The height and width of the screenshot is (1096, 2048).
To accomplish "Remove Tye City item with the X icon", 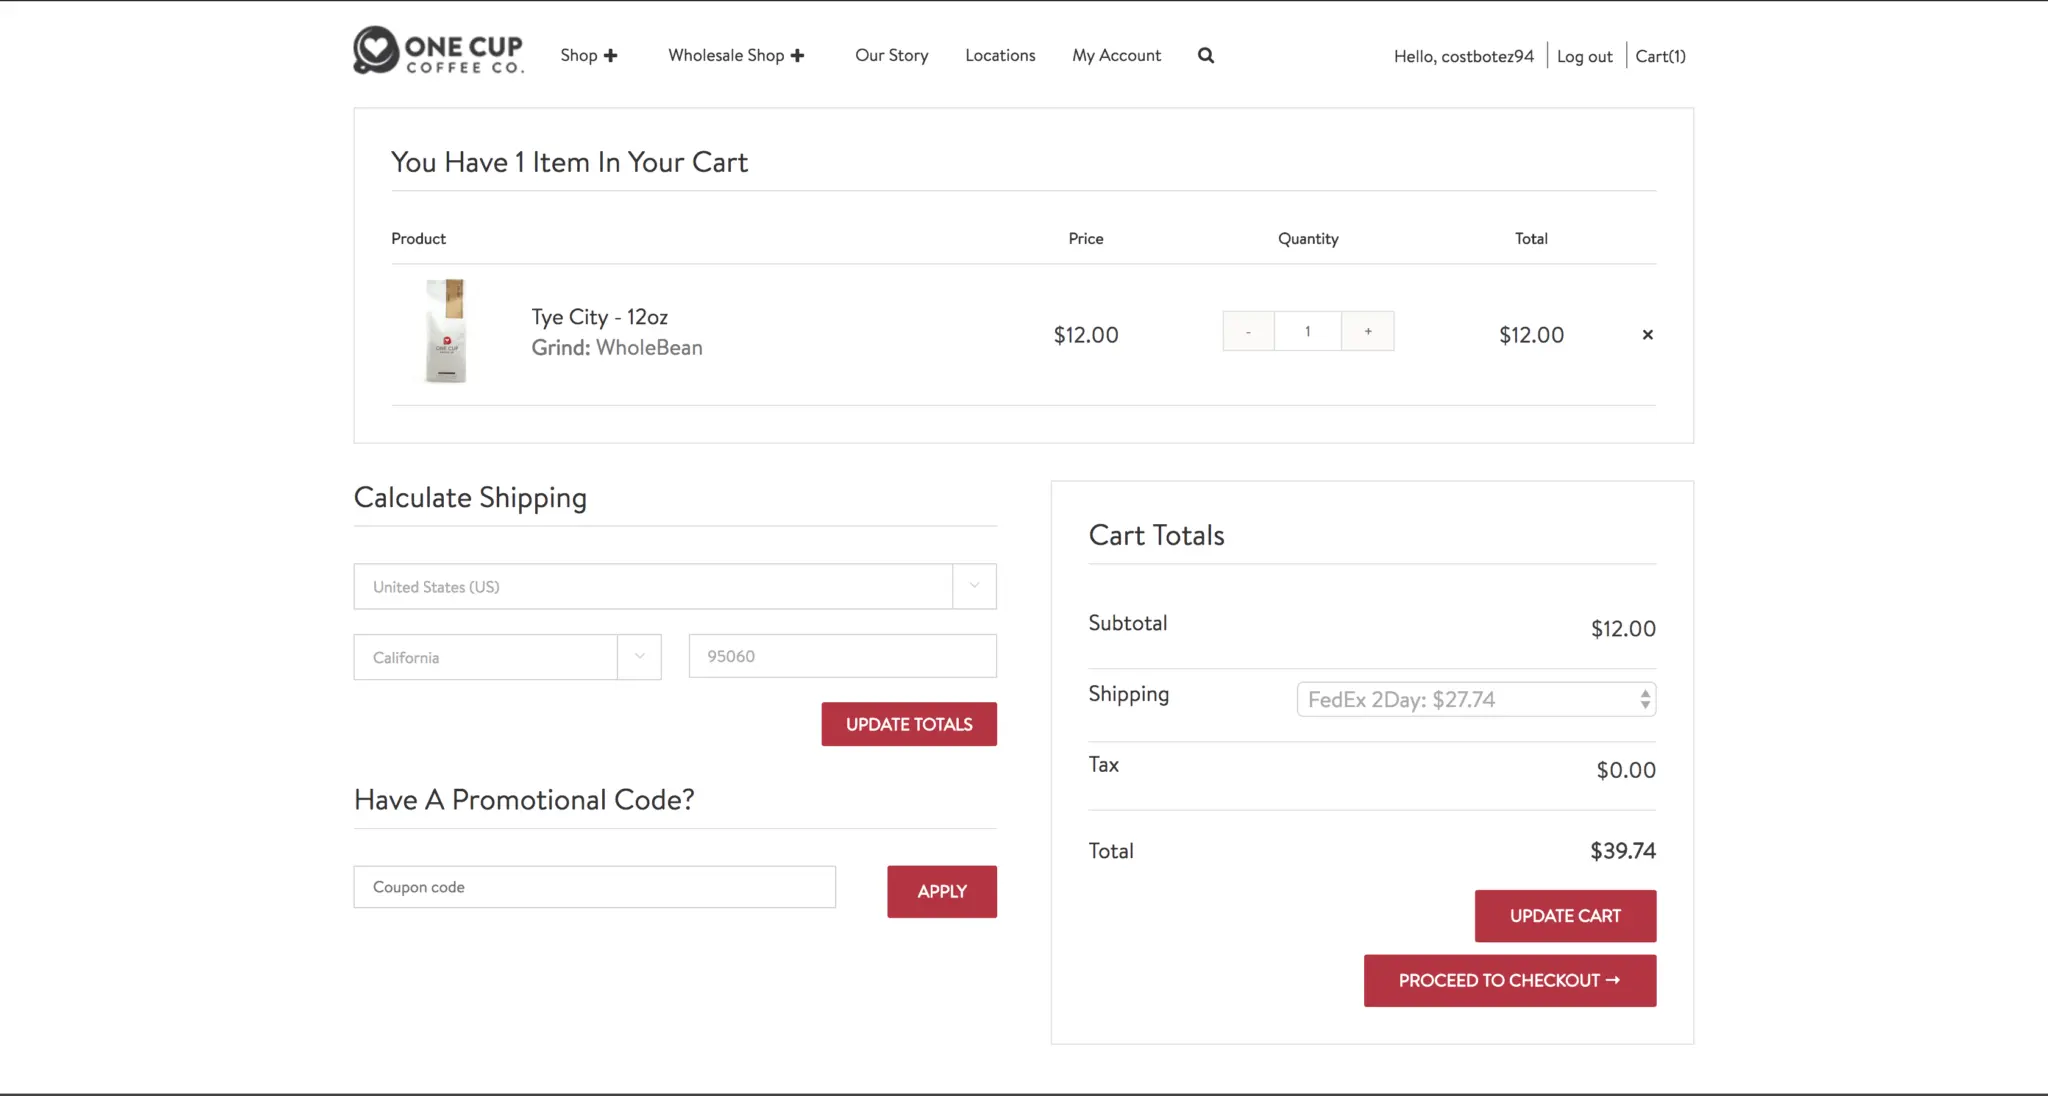I will pos(1647,335).
